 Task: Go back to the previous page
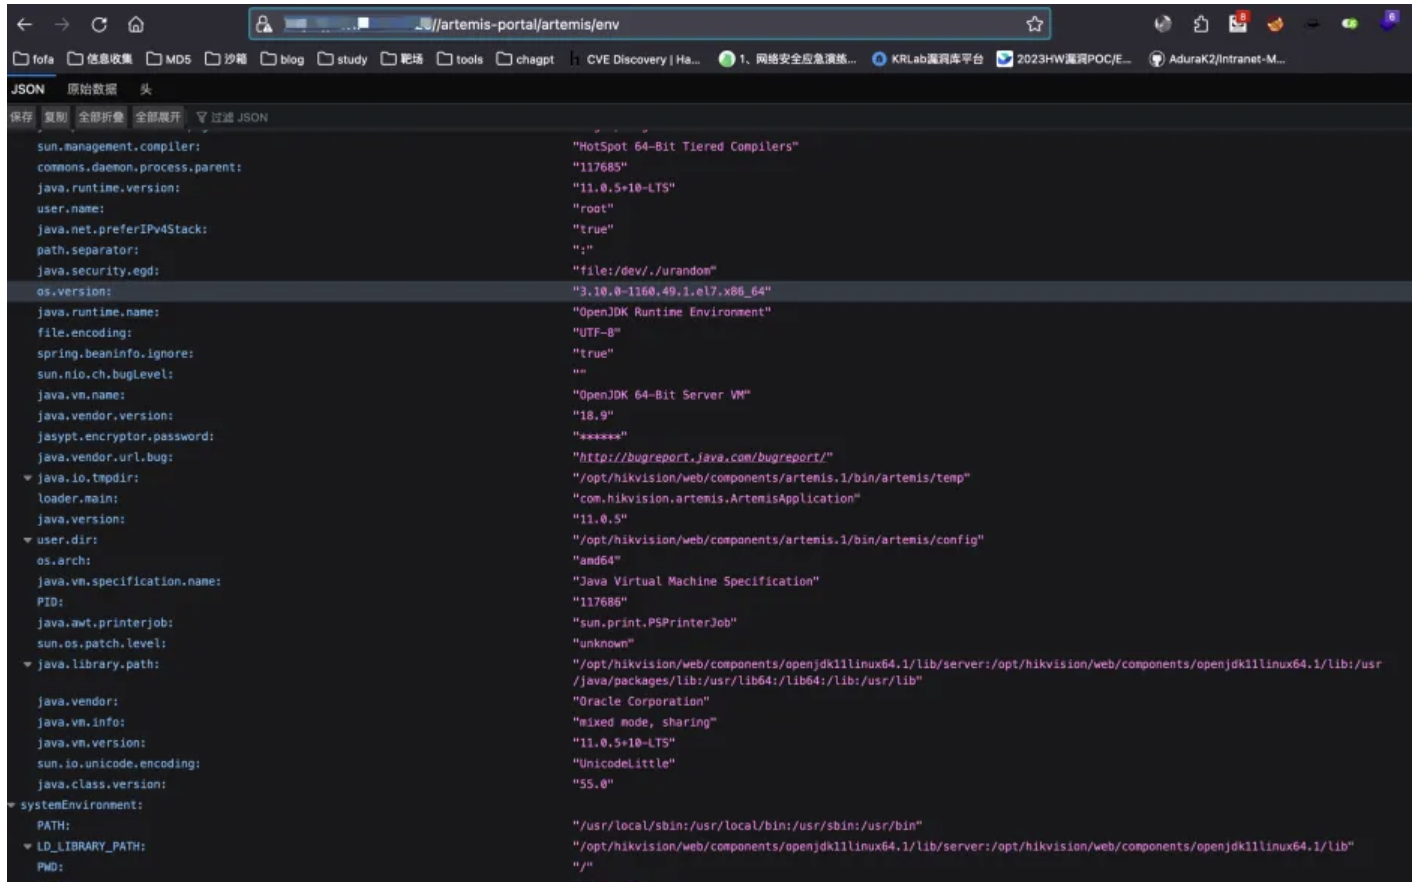25,24
